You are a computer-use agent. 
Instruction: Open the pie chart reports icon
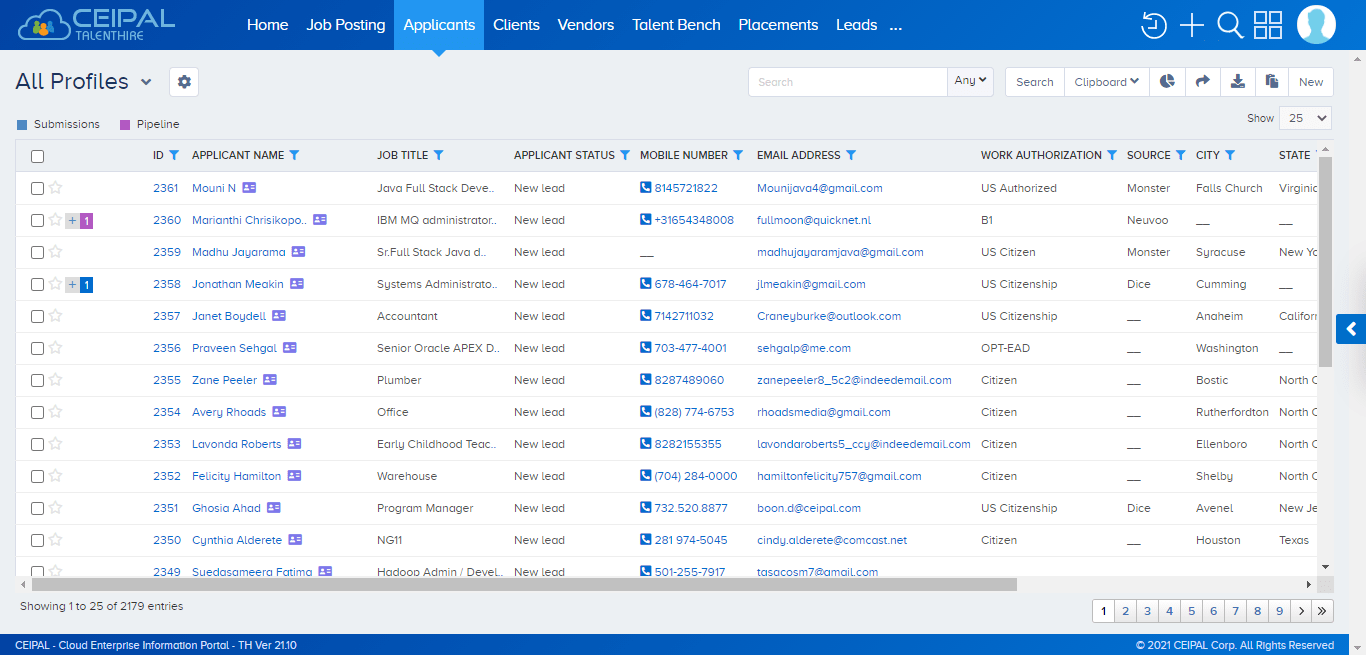point(1166,81)
